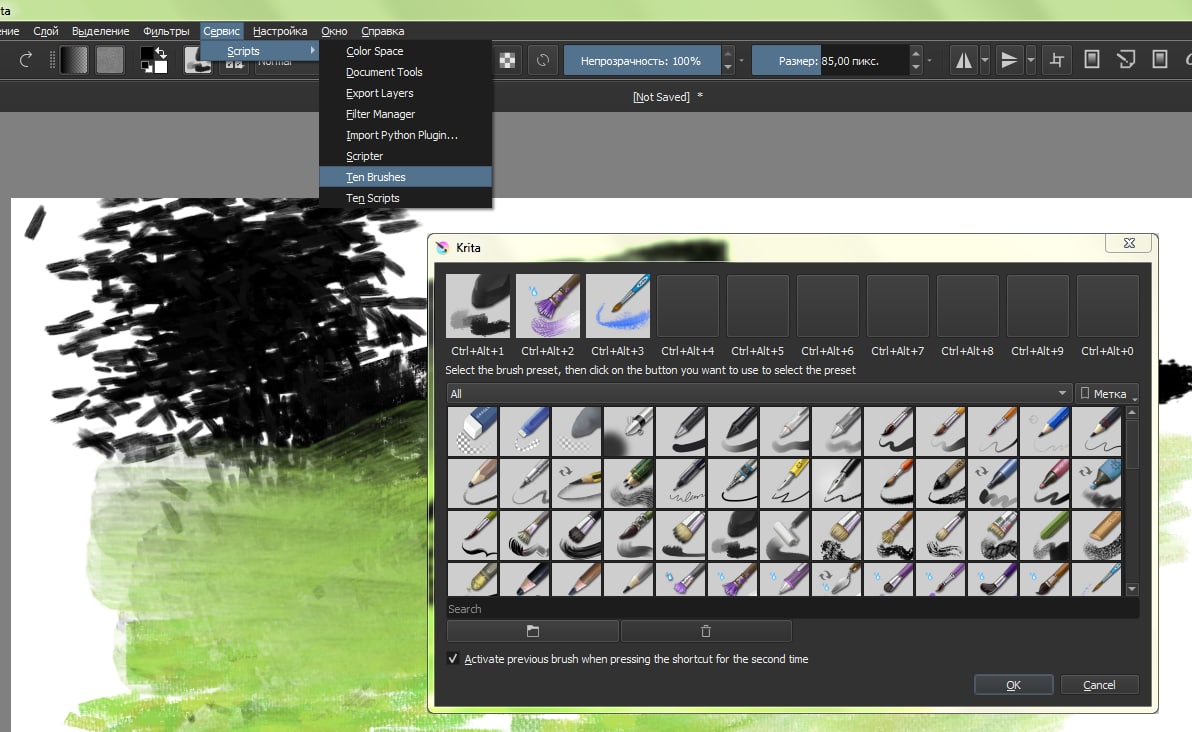Assign preset to empty Ctrl+Alt+5 slot
Screen dimensions: 1192x732
pyautogui.click(x=758, y=306)
